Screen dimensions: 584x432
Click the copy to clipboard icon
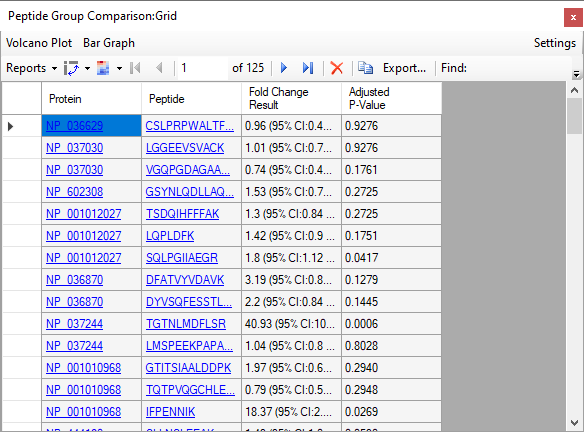point(365,68)
